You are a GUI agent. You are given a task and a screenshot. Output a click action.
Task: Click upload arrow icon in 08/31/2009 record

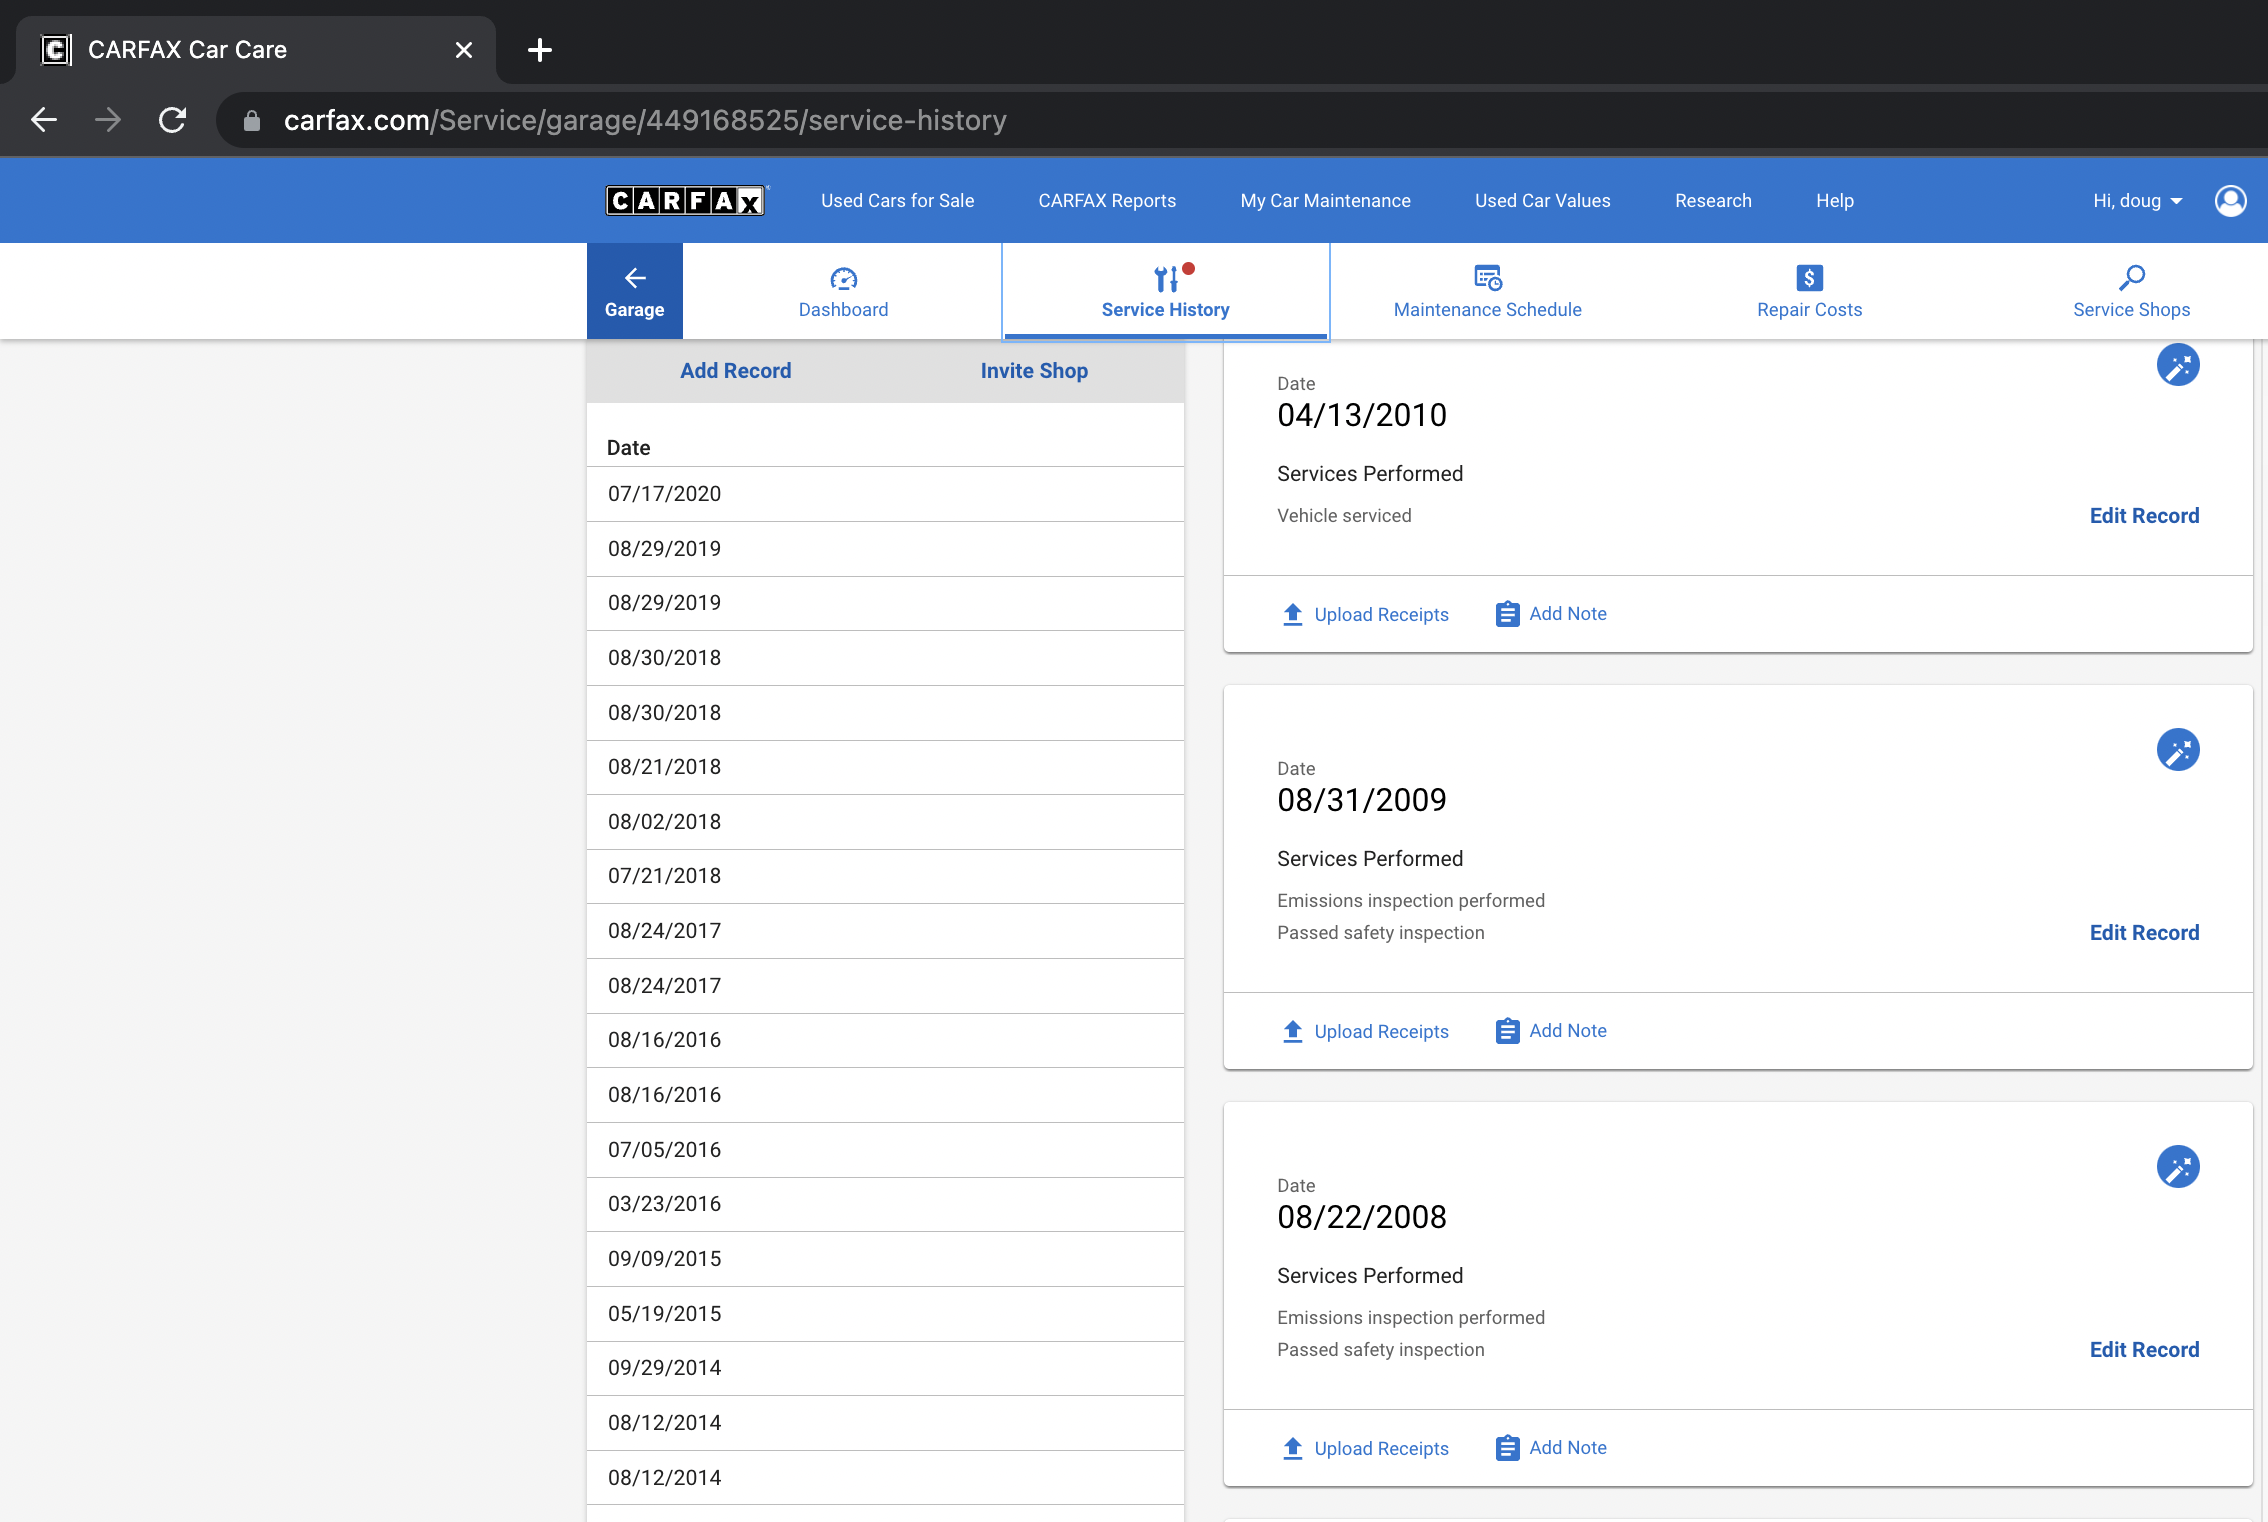pos(1293,1031)
